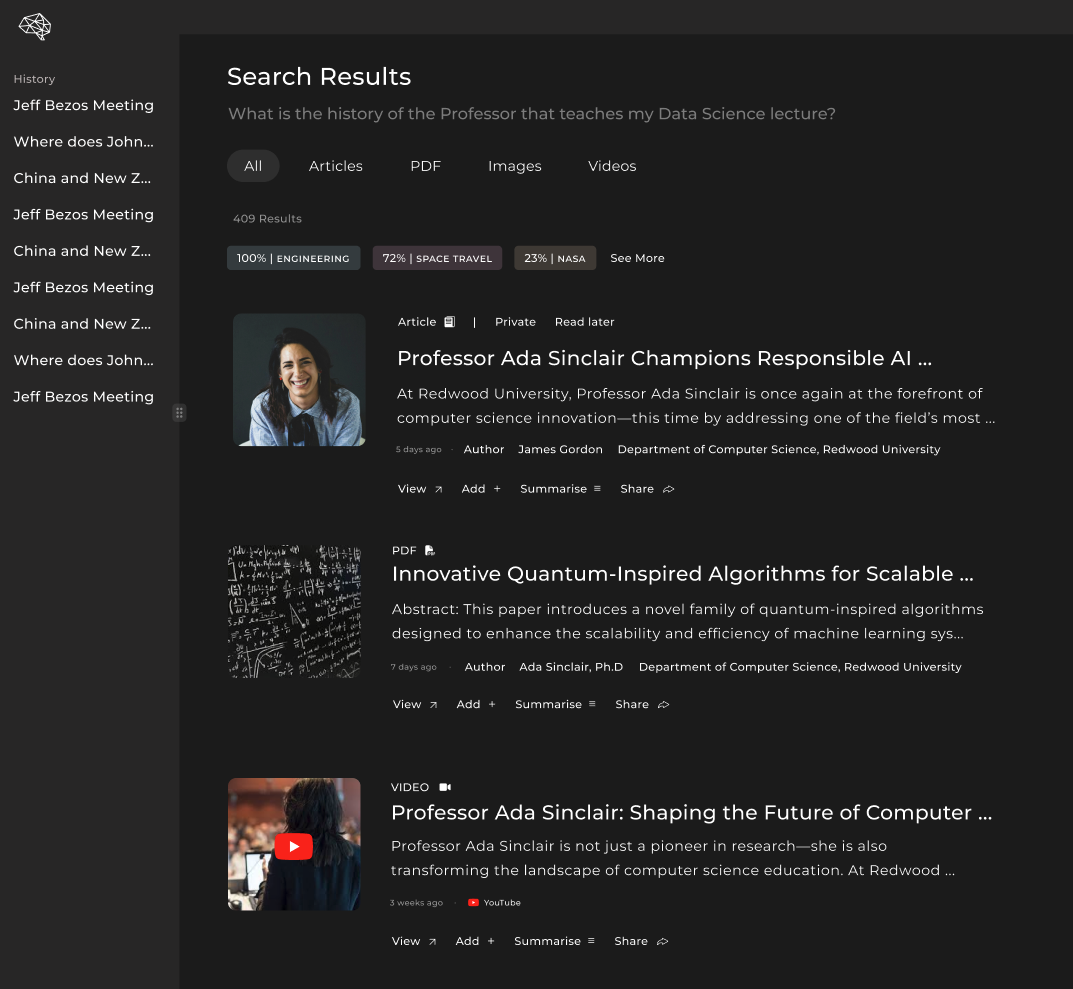Play the video via its thumbnail play button
Screen dimensions: 1073x989
[293, 845]
